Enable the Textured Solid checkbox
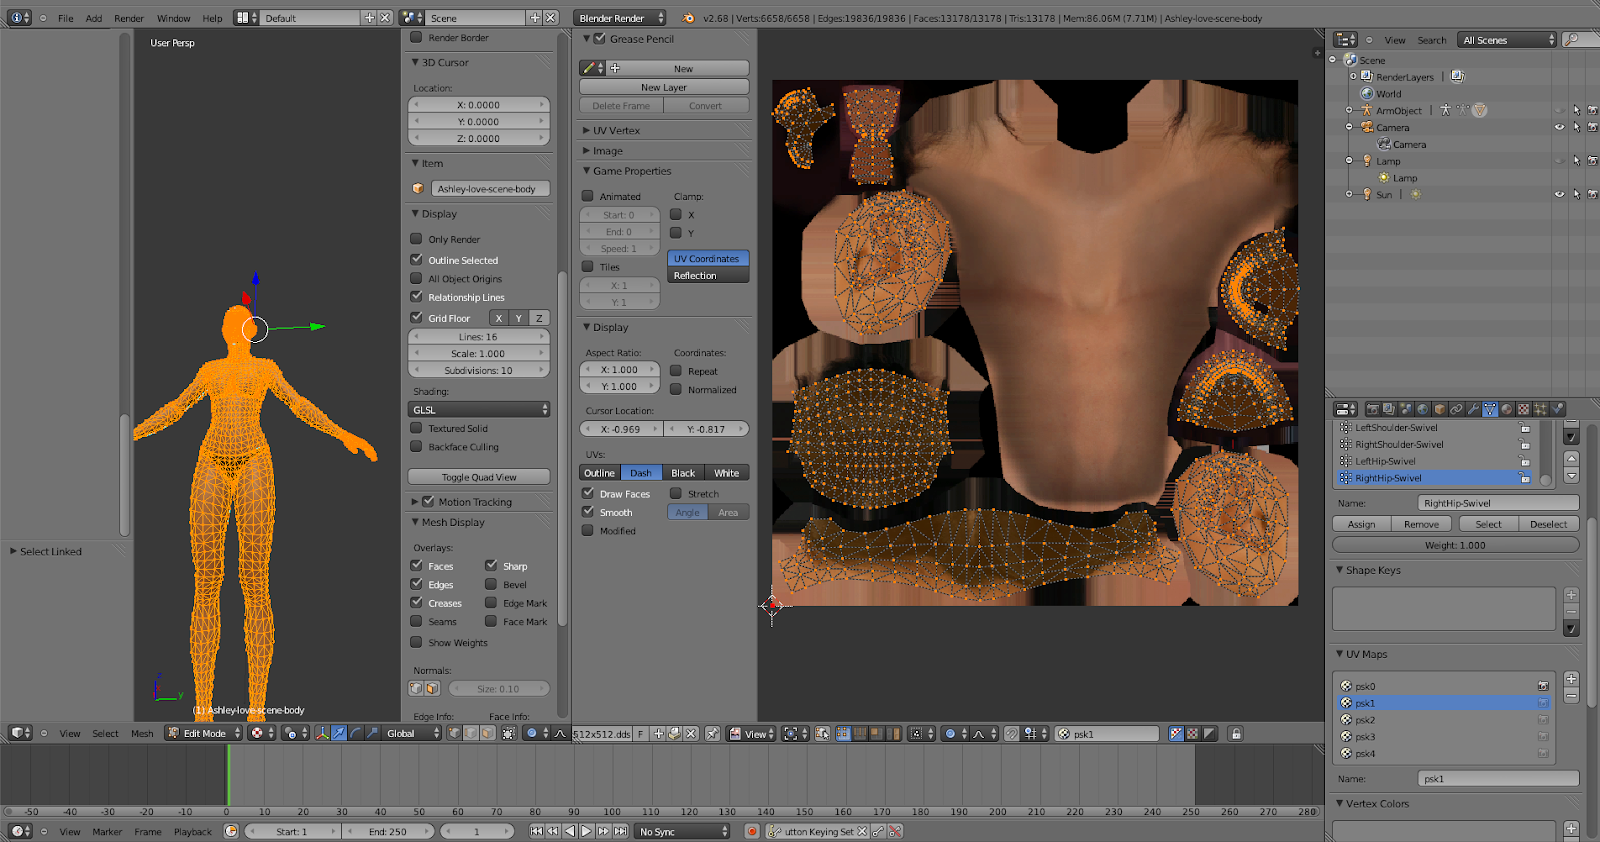This screenshot has height=842, width=1600. coord(416,428)
